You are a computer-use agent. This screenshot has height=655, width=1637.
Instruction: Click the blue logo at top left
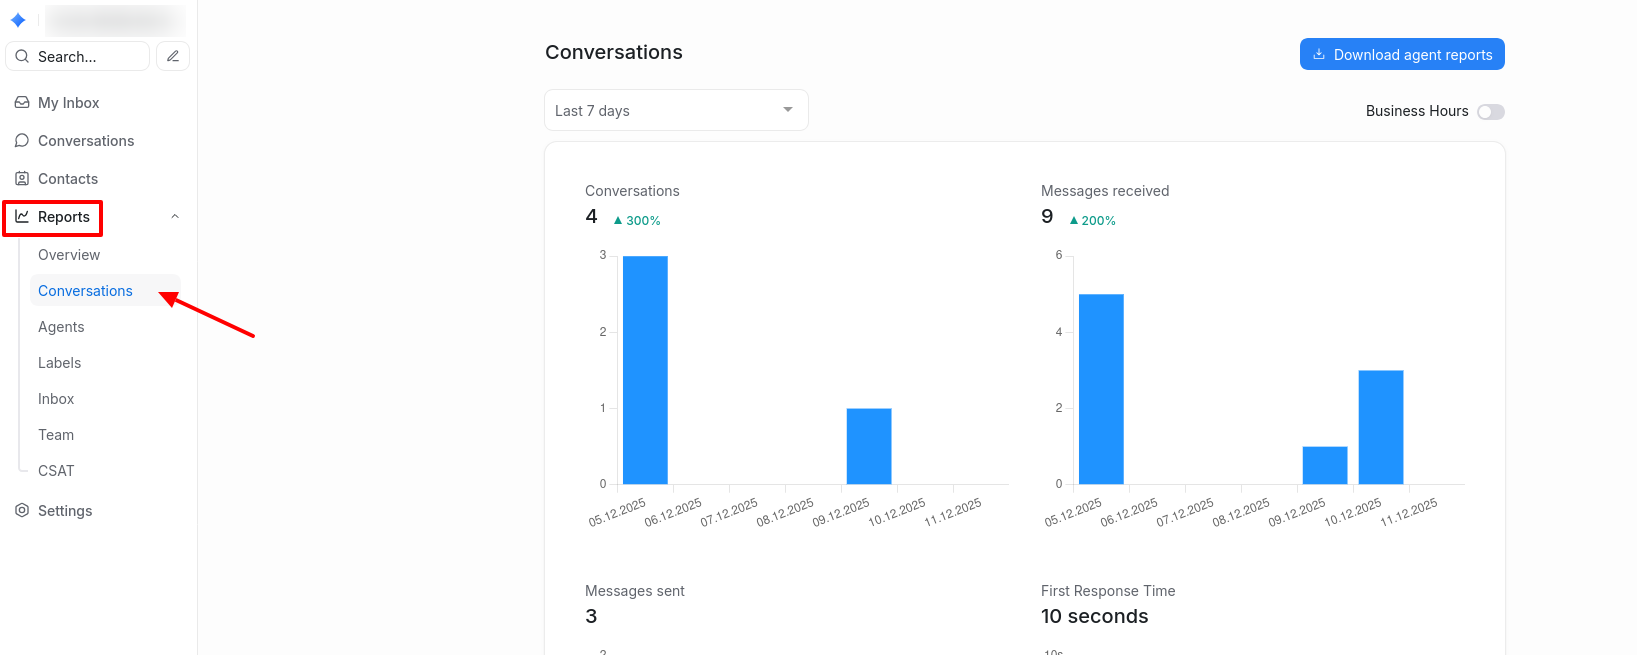18,20
